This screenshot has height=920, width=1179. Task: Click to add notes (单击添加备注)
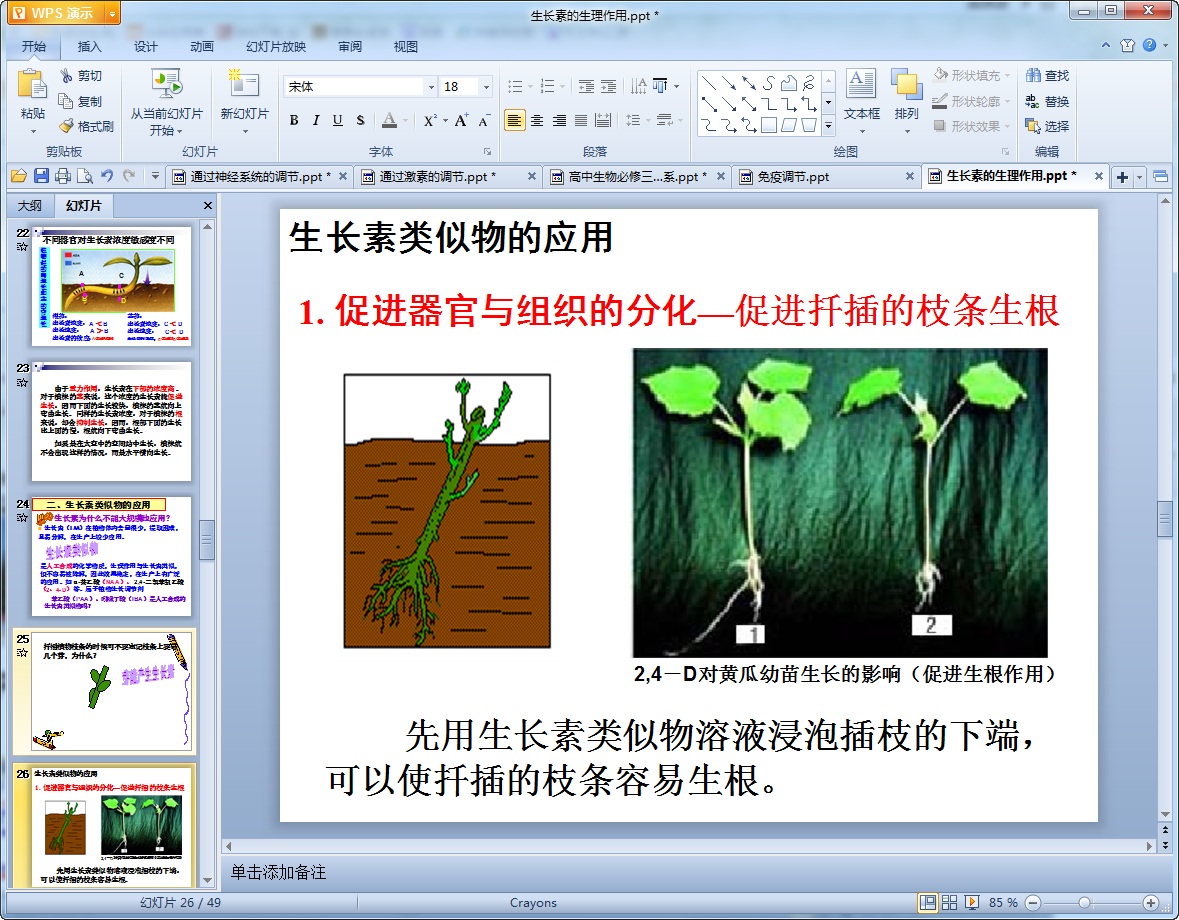(x=278, y=872)
